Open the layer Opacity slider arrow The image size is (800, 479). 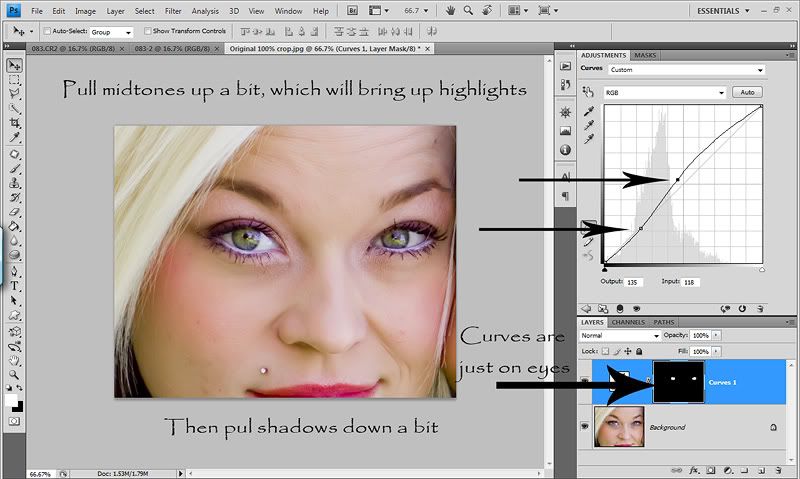tap(716, 335)
